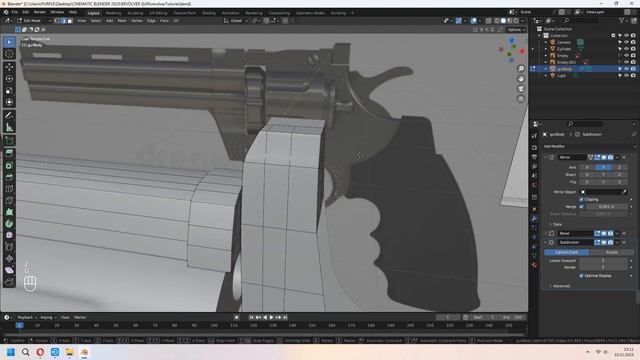Image resolution: width=640 pixels, height=360 pixels.
Task: Disable rendering of the Light object
Action: (x=633, y=76)
